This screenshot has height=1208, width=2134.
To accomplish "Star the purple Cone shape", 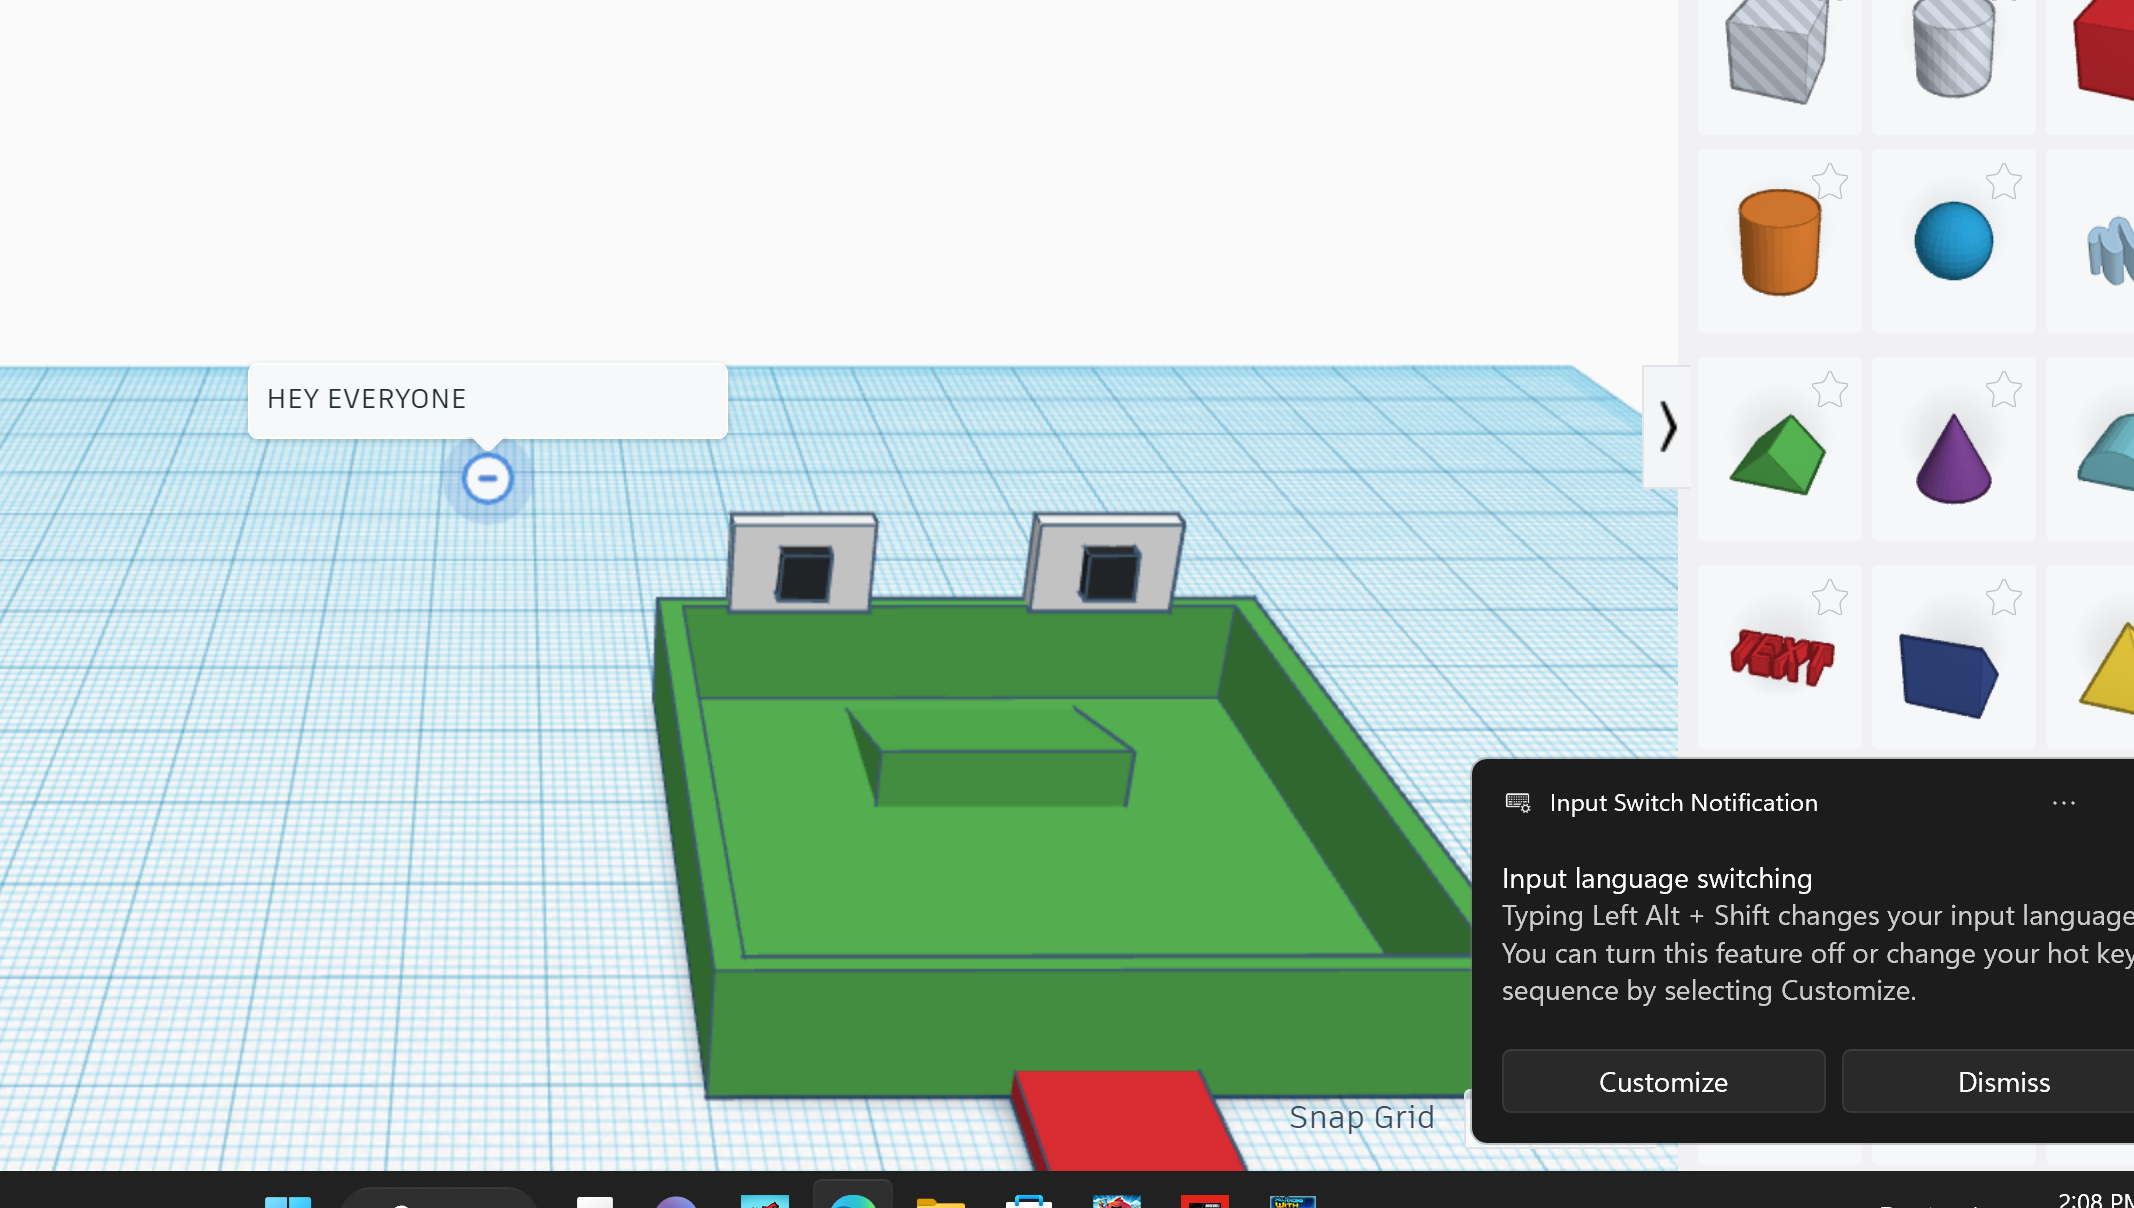I will tap(2003, 389).
